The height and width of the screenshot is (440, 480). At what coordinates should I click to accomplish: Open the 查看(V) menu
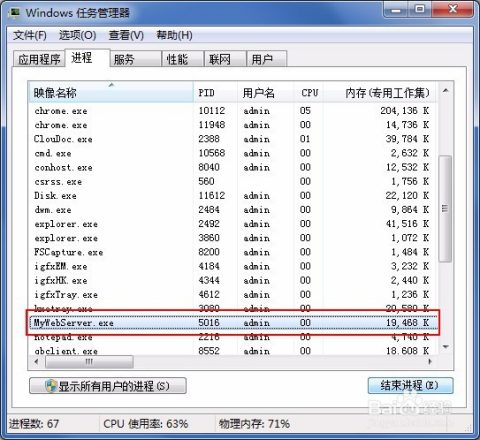pyautogui.click(x=126, y=35)
